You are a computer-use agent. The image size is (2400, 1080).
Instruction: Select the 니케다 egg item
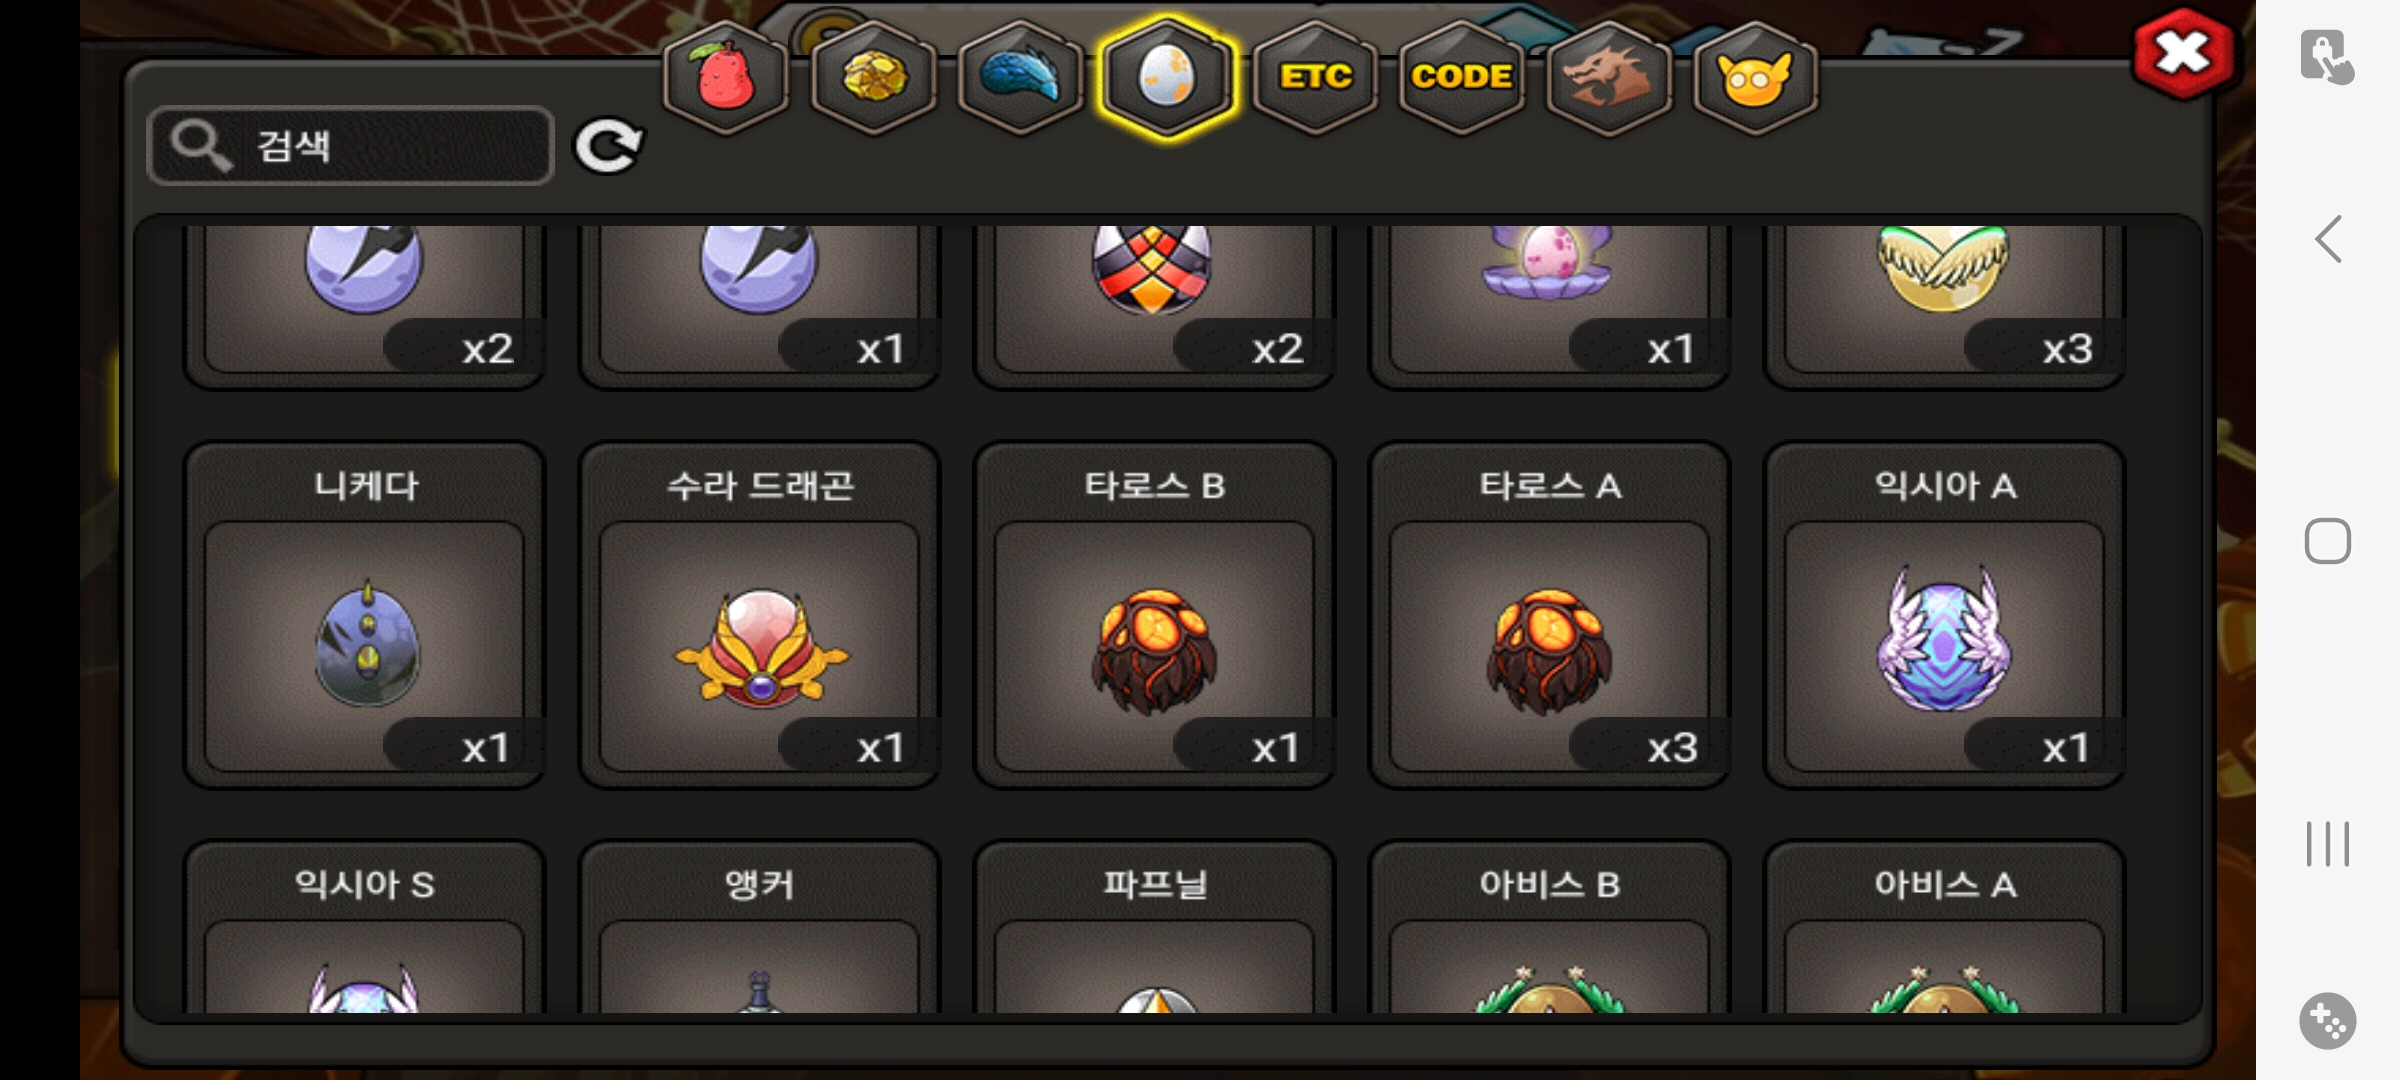365,615
